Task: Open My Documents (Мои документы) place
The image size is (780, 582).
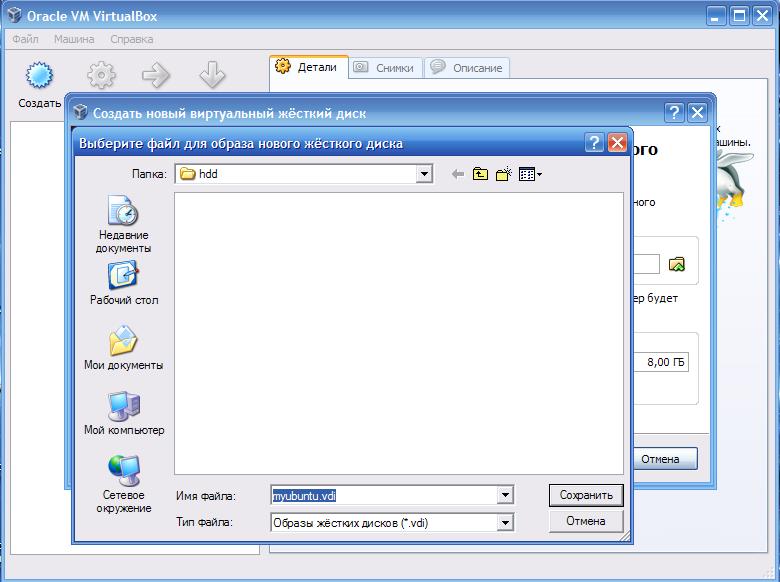Action: pos(123,348)
